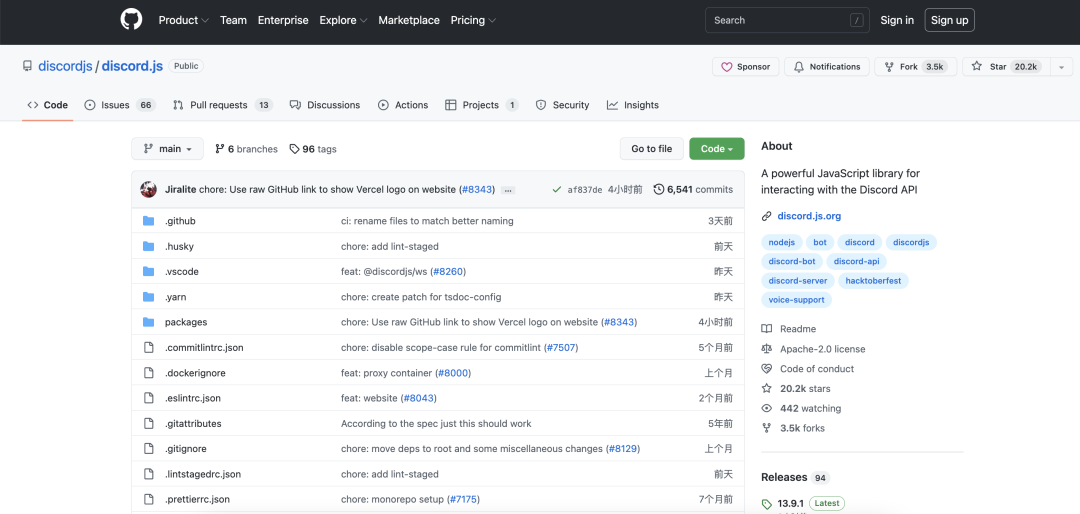The image size is (1080, 514).
Task: Expand the green Code dropdown button
Action: click(x=717, y=149)
